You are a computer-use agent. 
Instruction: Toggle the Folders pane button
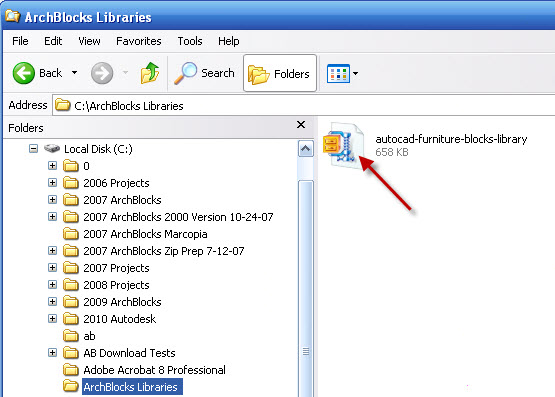[280, 73]
